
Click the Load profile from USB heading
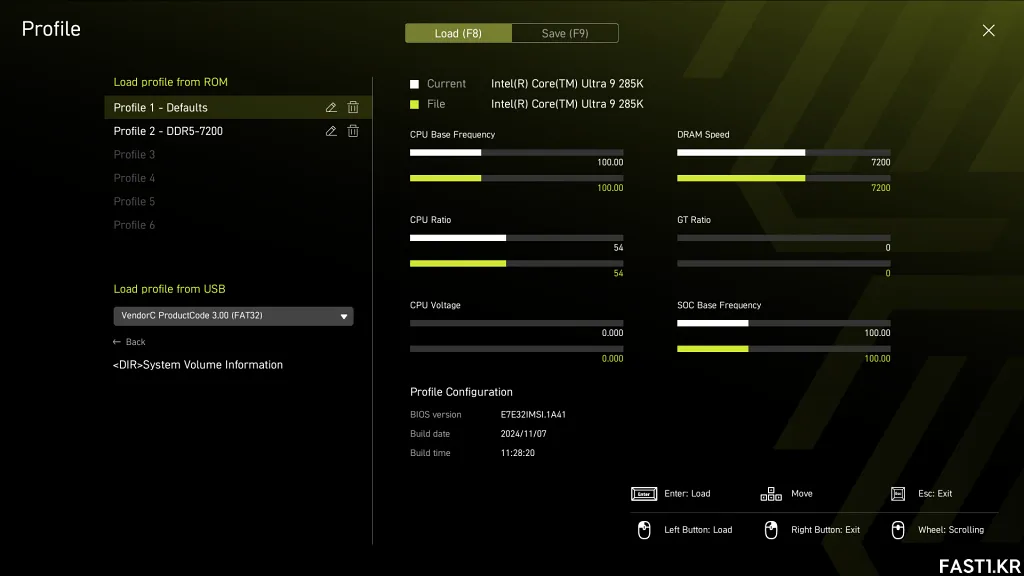(169, 289)
